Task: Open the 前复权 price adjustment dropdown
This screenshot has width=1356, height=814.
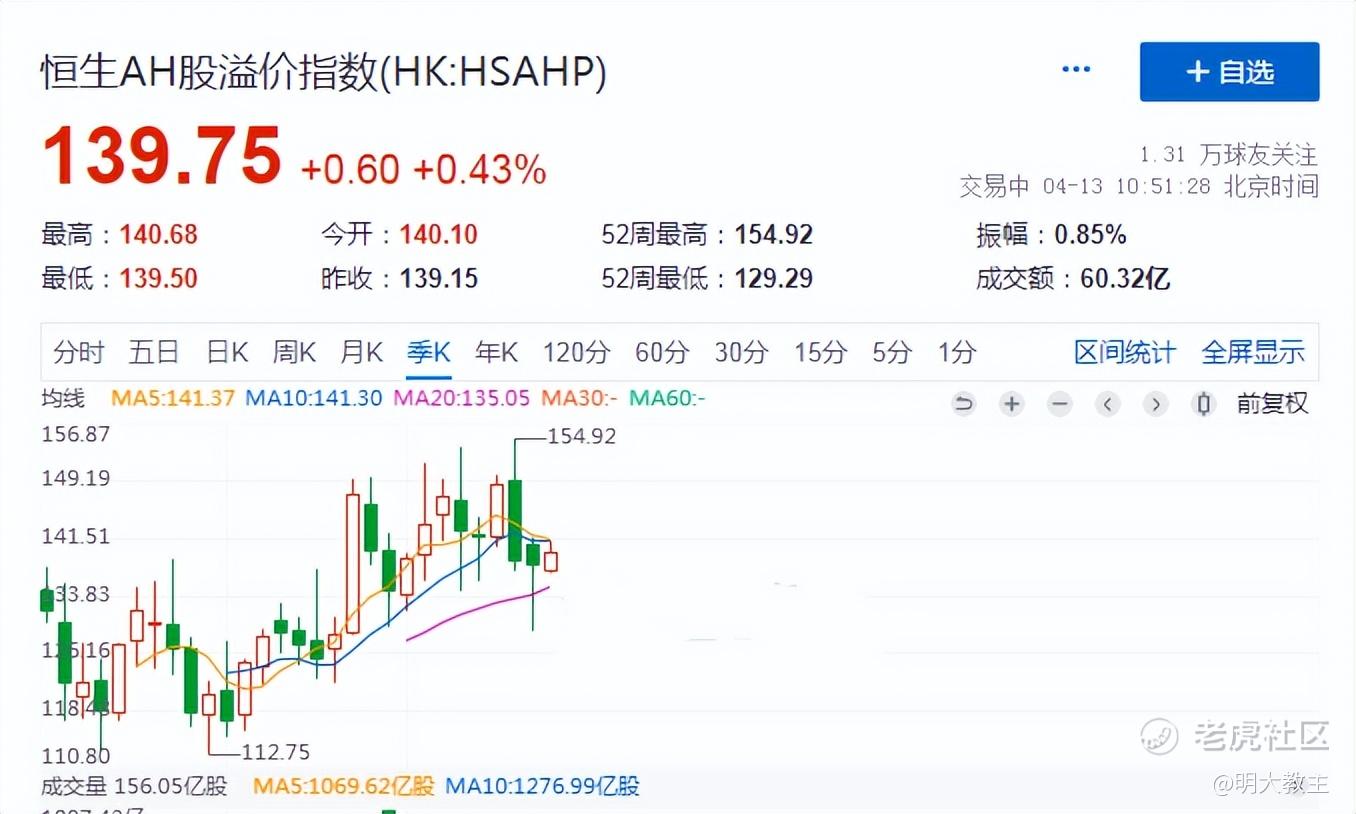Action: [1272, 404]
